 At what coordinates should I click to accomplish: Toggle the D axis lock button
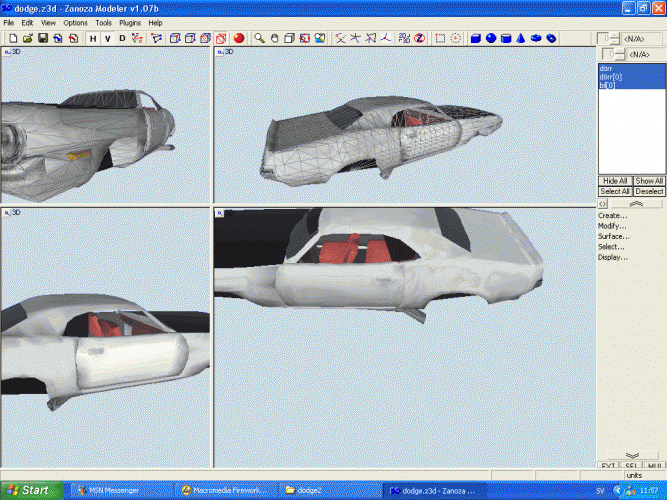click(x=123, y=38)
